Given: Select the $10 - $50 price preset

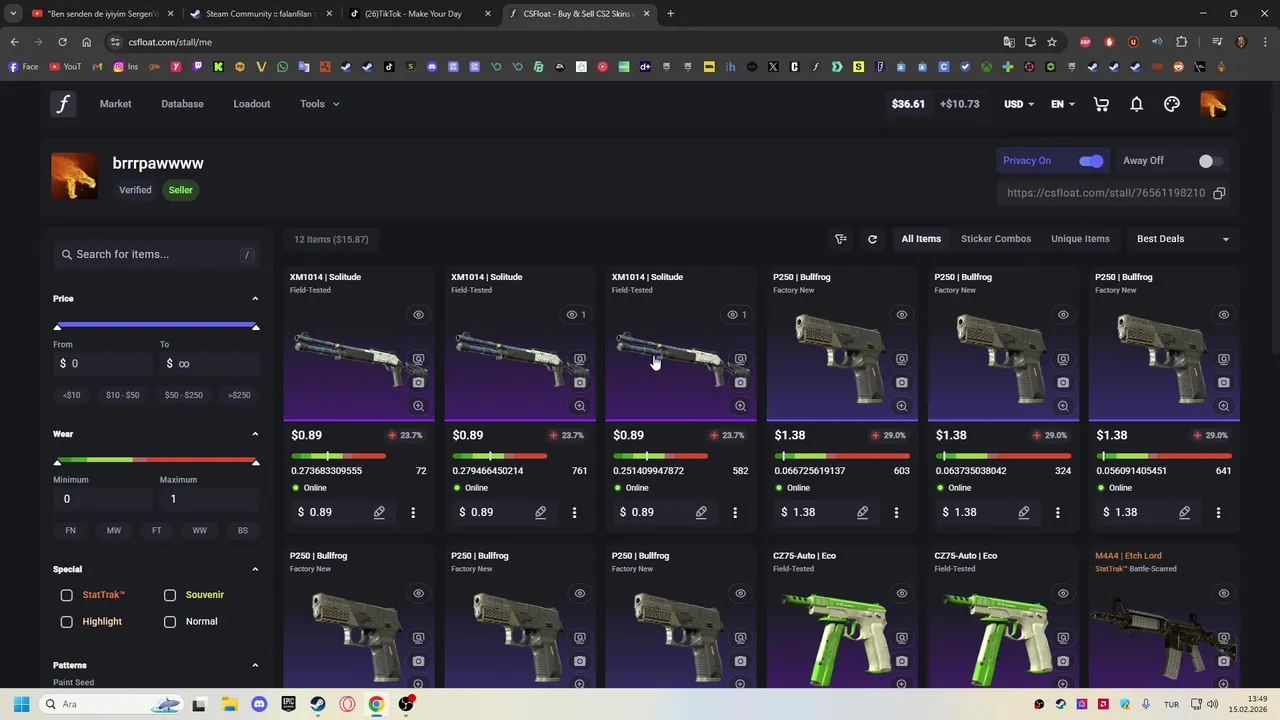Looking at the screenshot, I should click(123, 395).
